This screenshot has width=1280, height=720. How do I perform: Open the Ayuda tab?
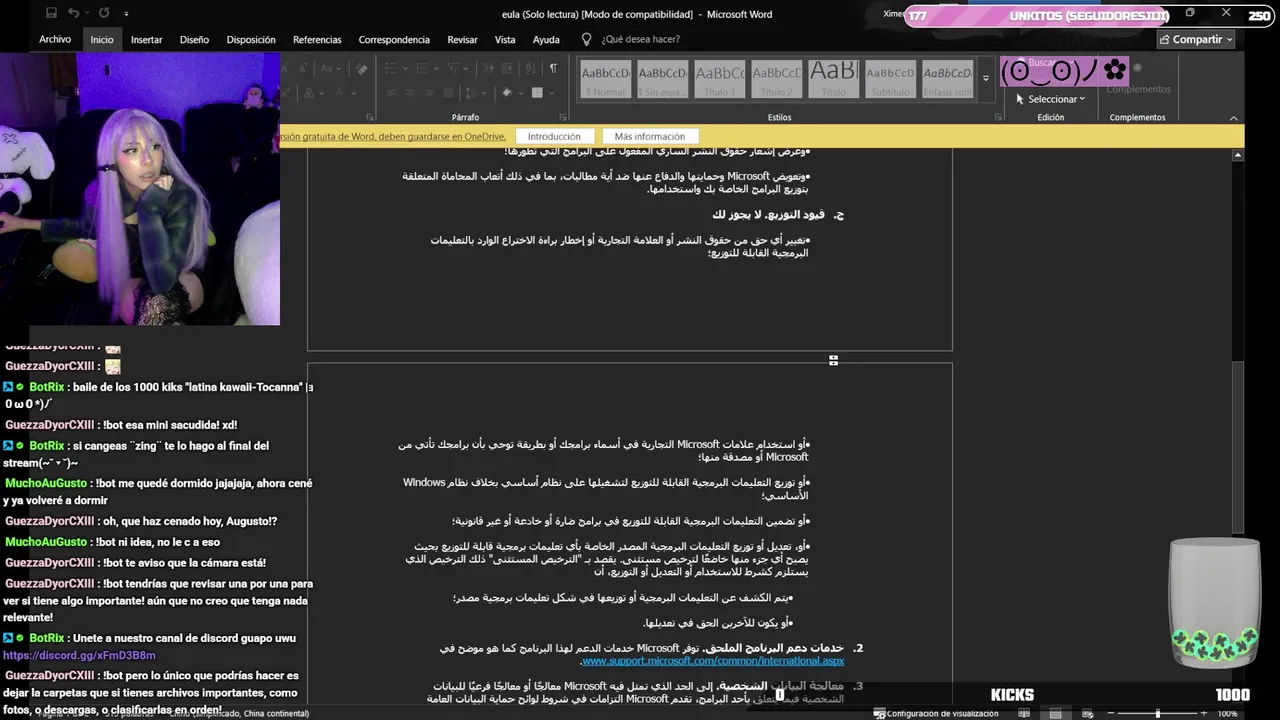coord(546,39)
